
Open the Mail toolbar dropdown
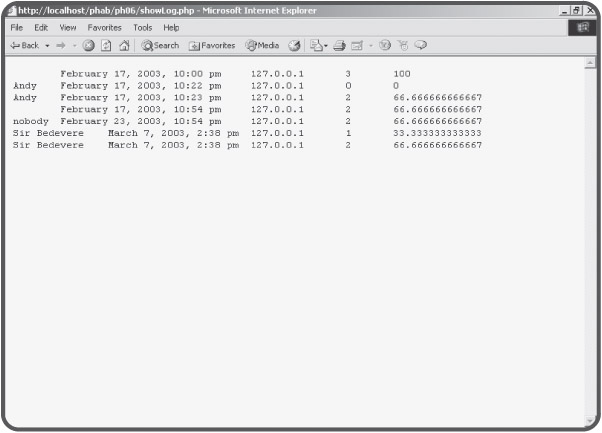coord(321,45)
